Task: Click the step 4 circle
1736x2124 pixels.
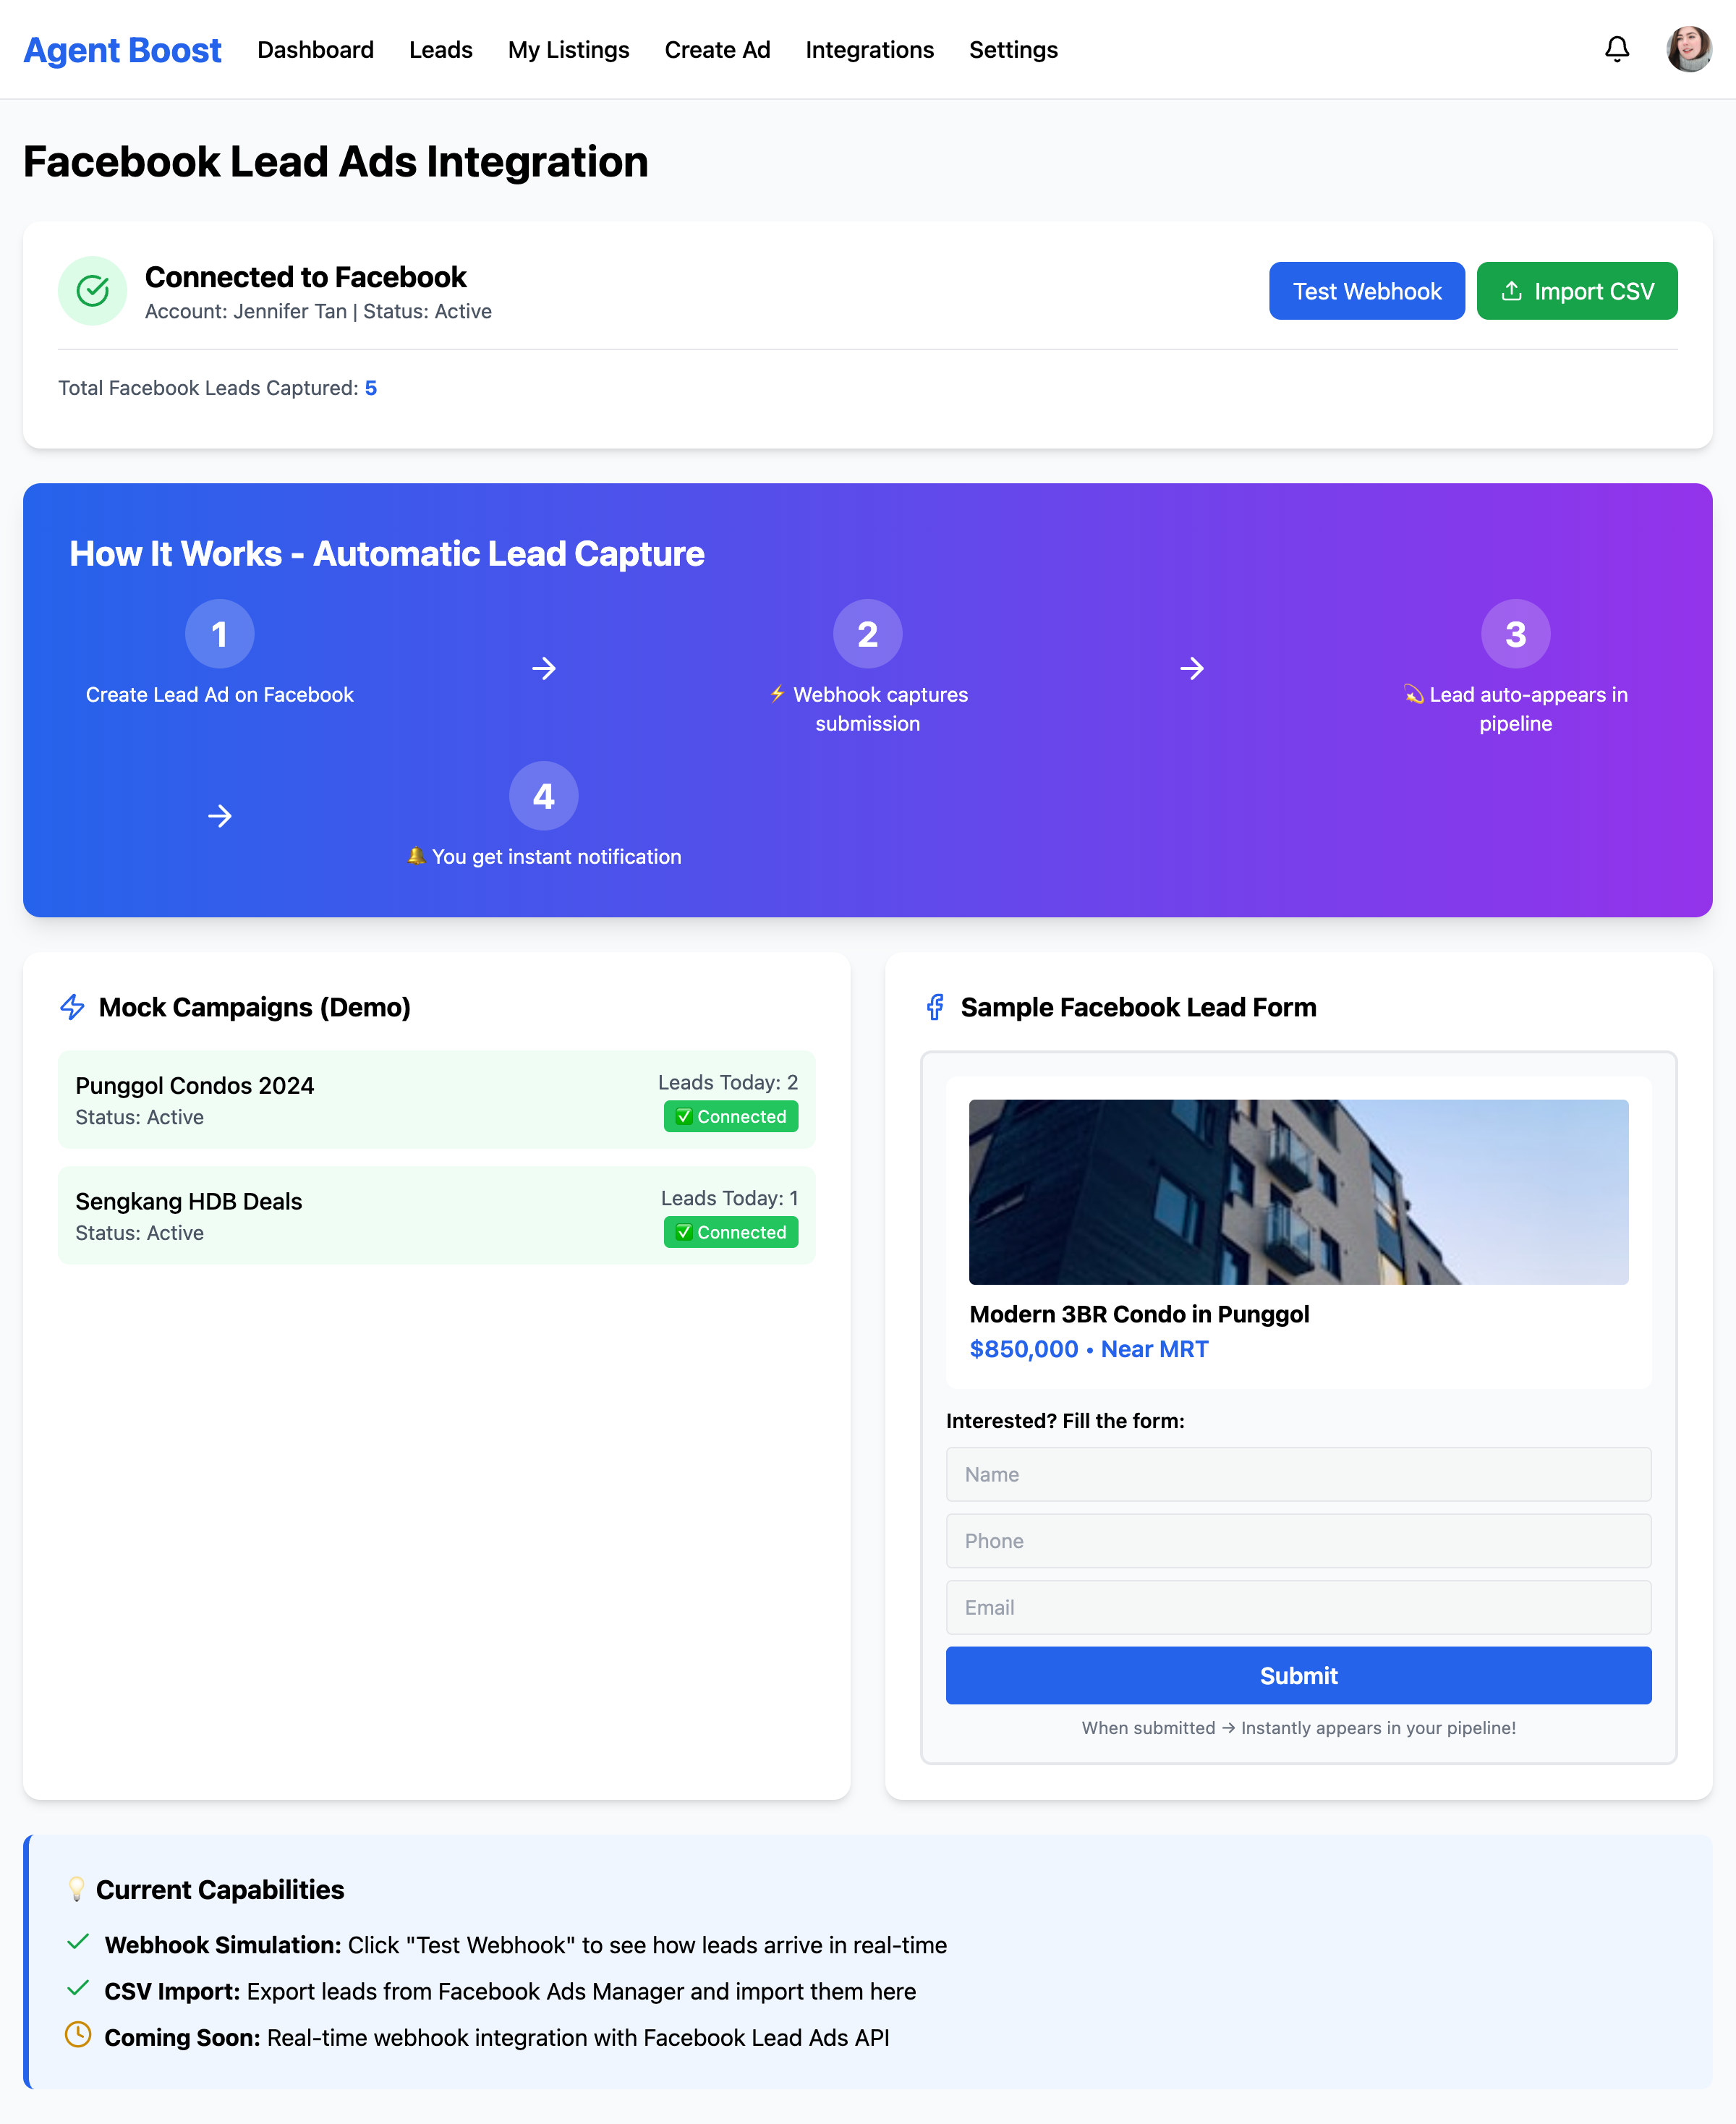Action: point(543,796)
